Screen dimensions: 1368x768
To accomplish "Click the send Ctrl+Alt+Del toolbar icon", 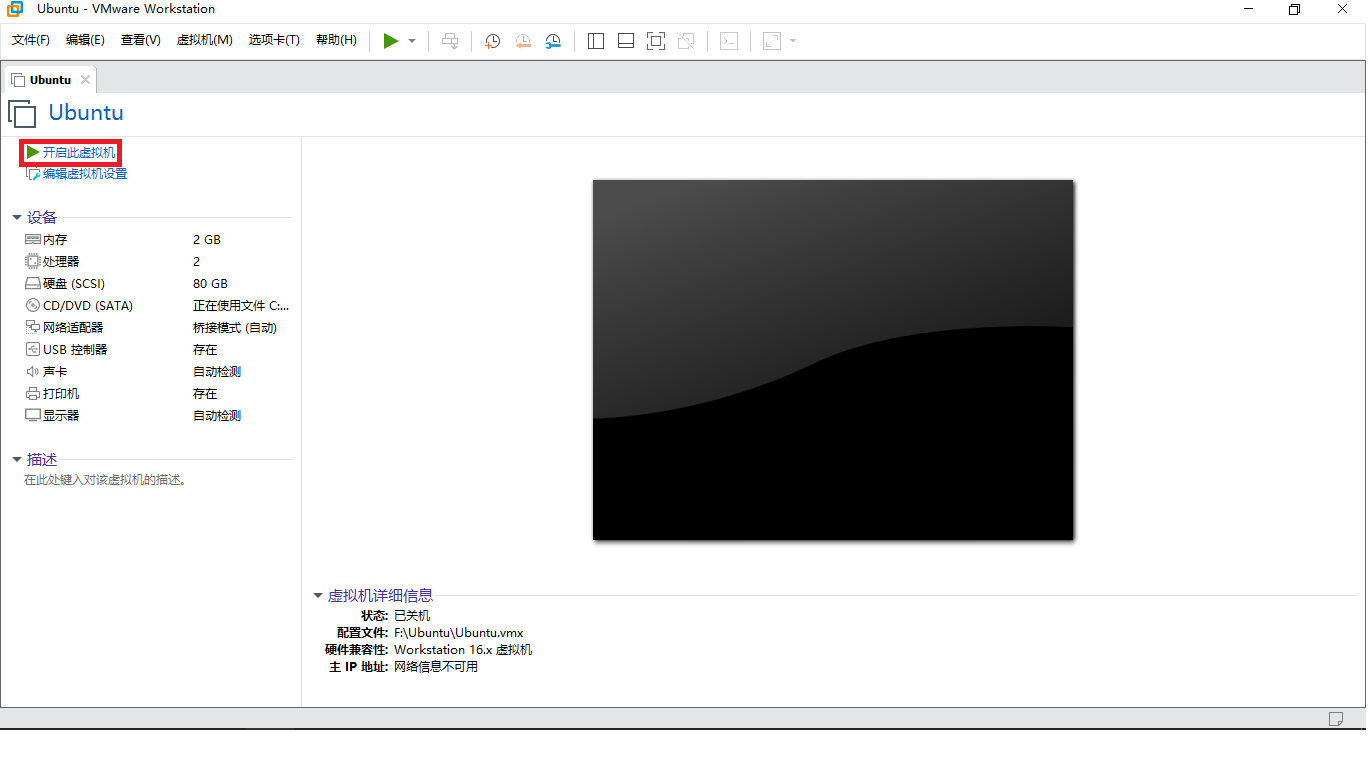I will coord(450,41).
